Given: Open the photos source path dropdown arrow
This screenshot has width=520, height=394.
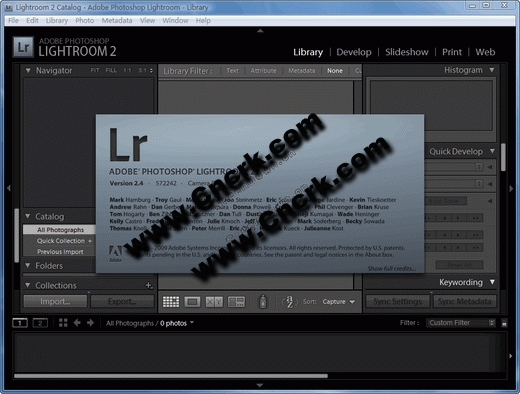Looking at the screenshot, I should coord(192,322).
